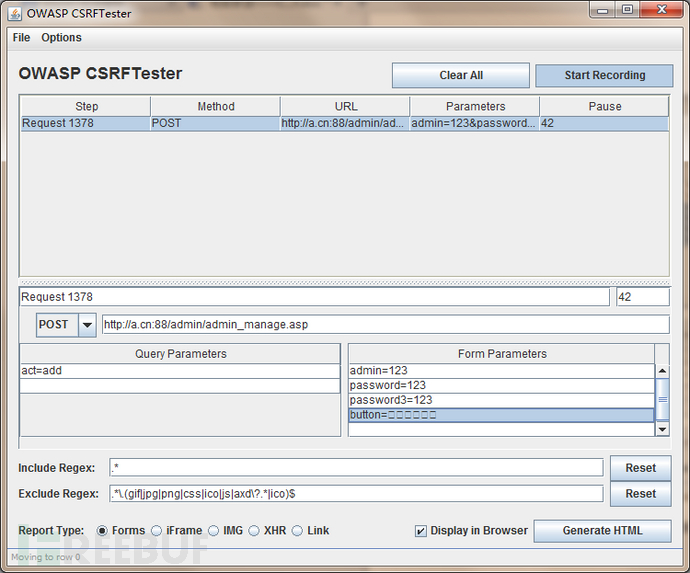
Task: Select the password=123 form parameter
Action: pyautogui.click(x=501, y=386)
